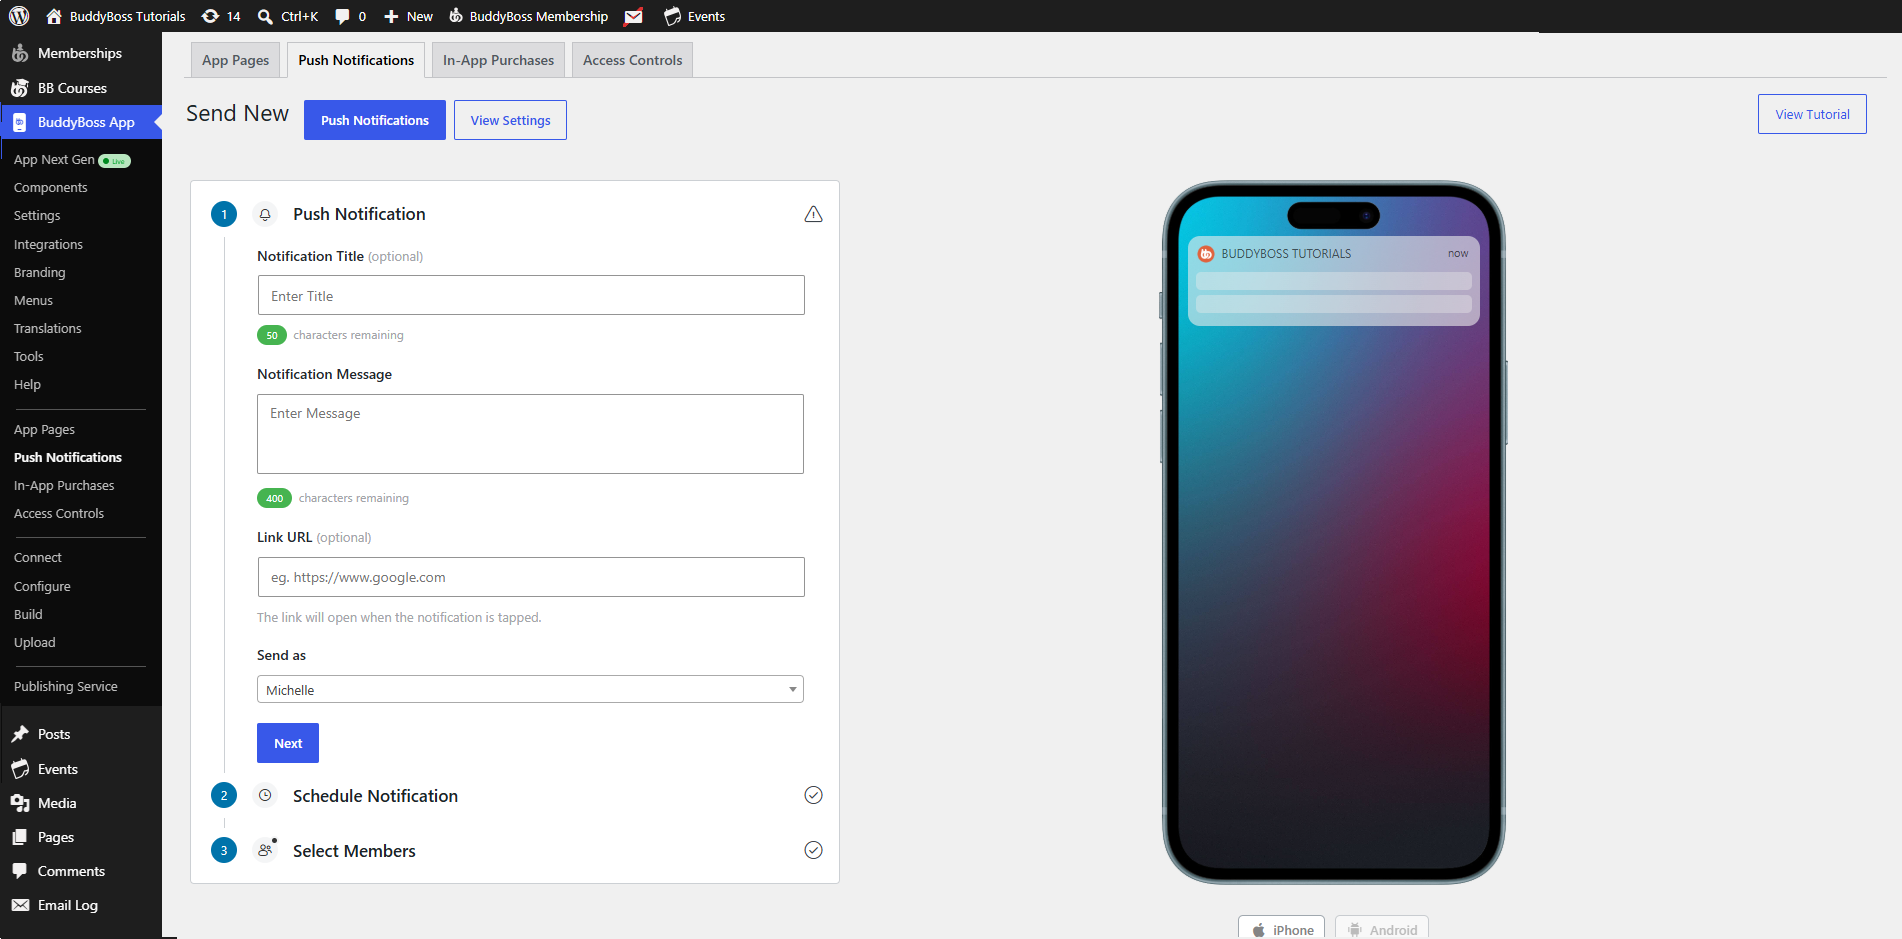Click the Notification Message text area
The height and width of the screenshot is (939, 1902).
[530, 434]
